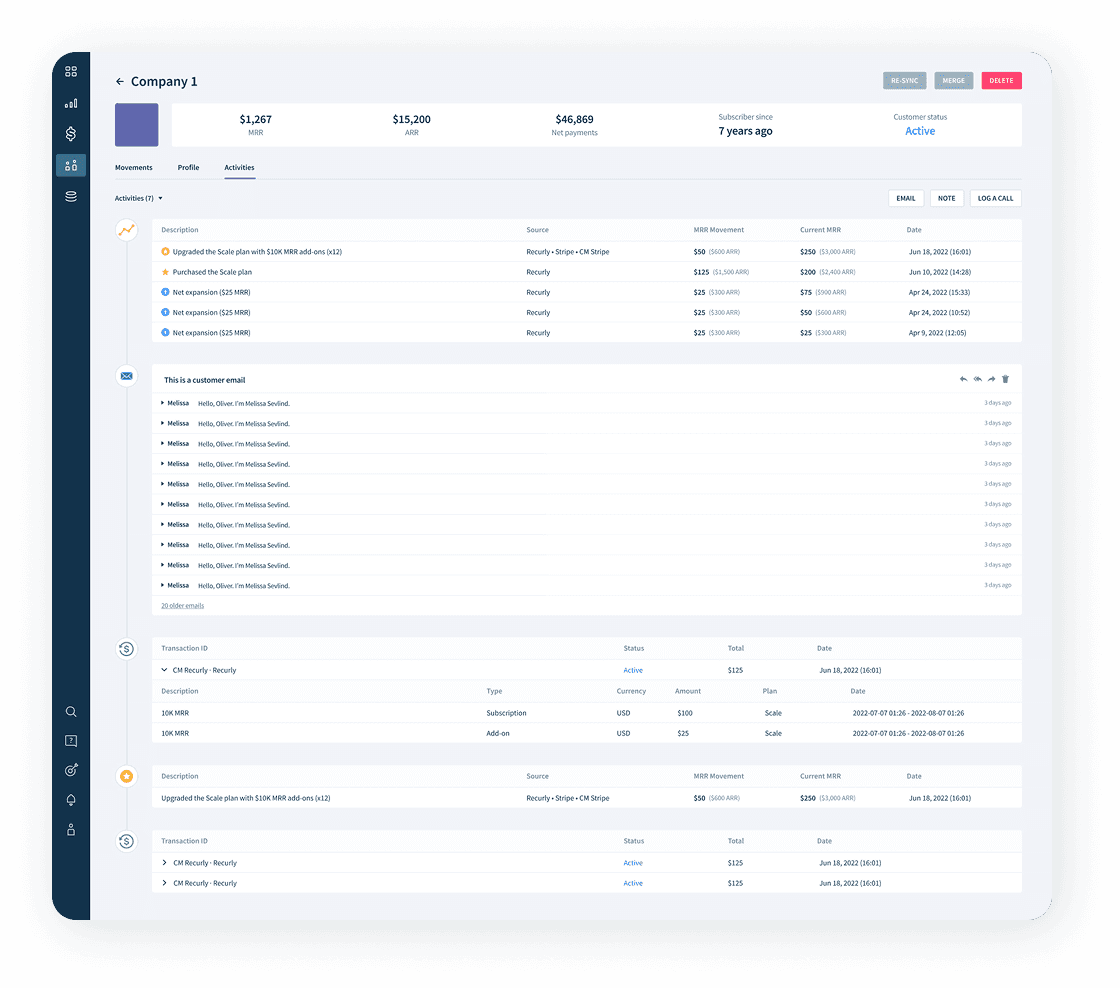This screenshot has height=988, width=1120.
Task: Open the Activities (7) filter dropdown
Action: [139, 199]
